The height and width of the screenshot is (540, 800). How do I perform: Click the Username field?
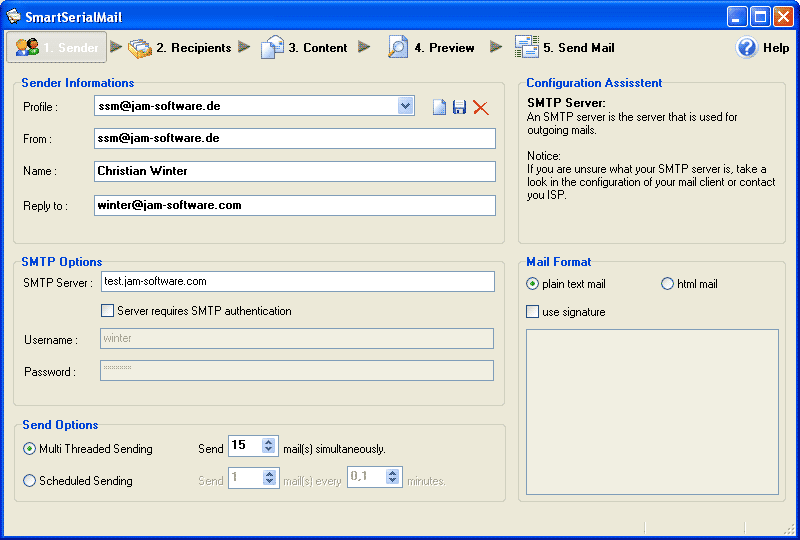click(x=297, y=338)
